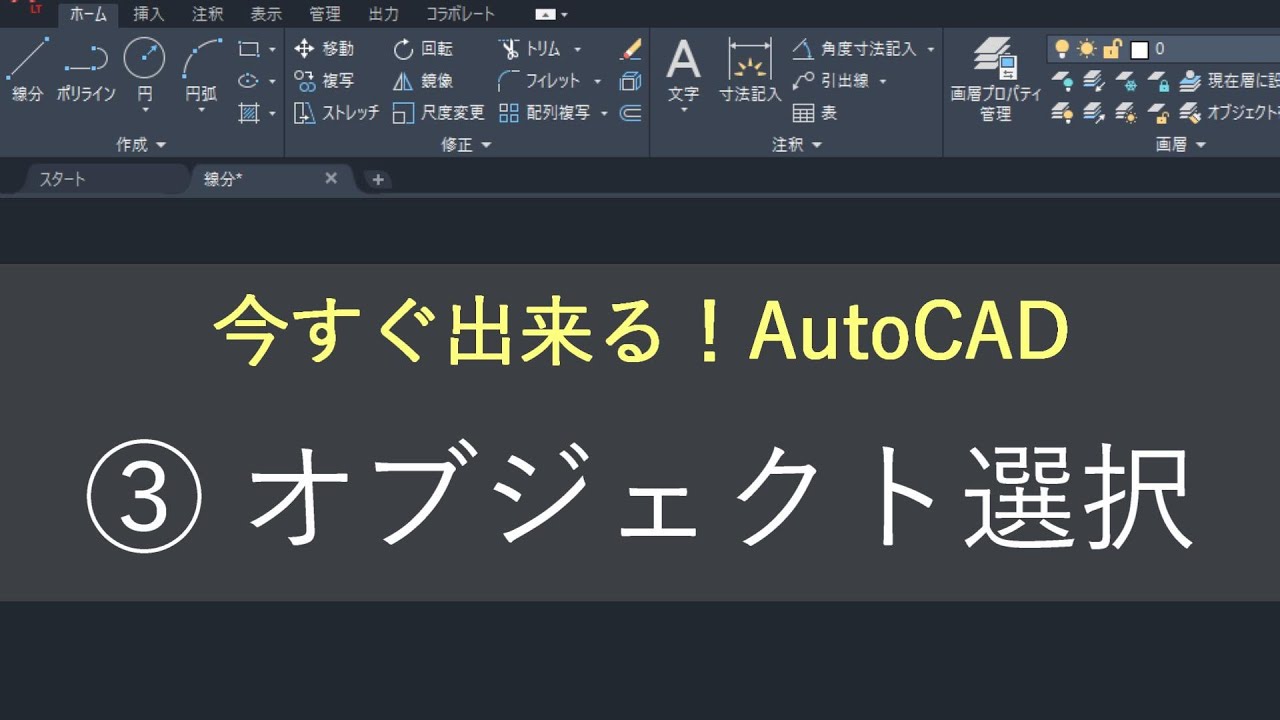Expand the 画層 panel
Image resolution: width=1280 pixels, height=720 pixels.
click(x=1181, y=145)
